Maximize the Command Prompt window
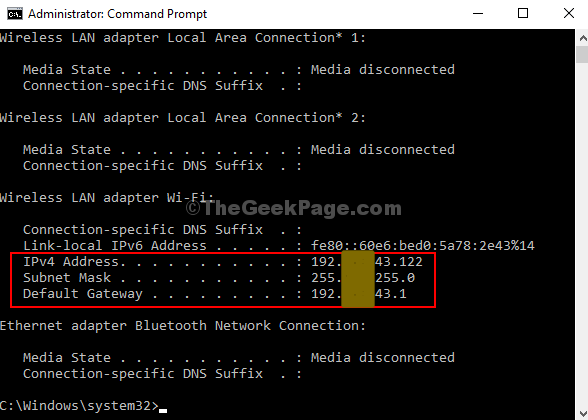Image resolution: width=588 pixels, height=420 pixels. [x=523, y=14]
